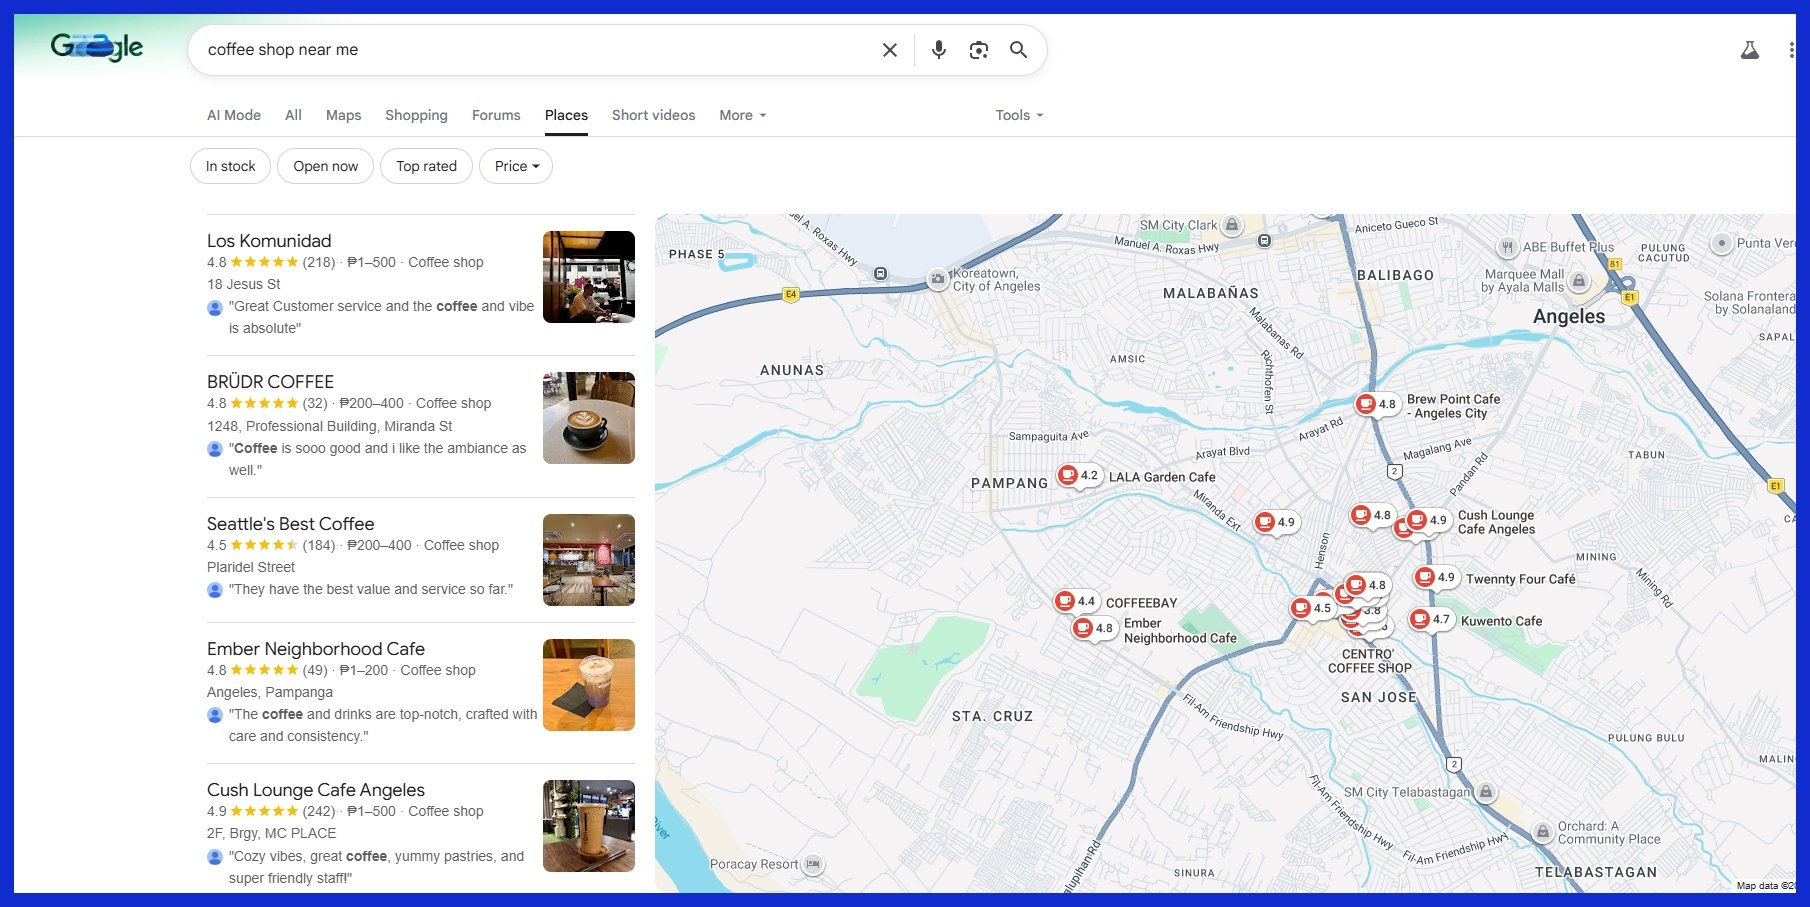
Task: Open the three-dot options menu icon
Action: [x=1789, y=48]
